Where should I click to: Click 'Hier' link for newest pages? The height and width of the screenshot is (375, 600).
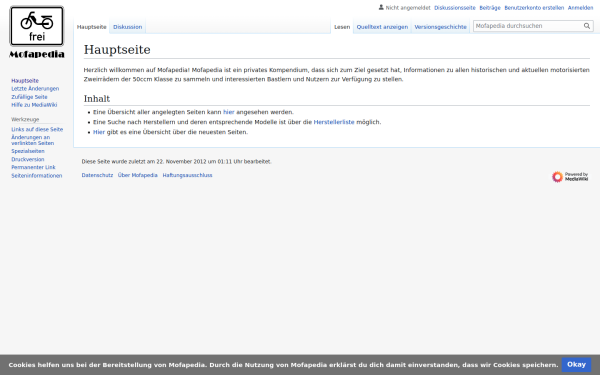tap(99, 132)
